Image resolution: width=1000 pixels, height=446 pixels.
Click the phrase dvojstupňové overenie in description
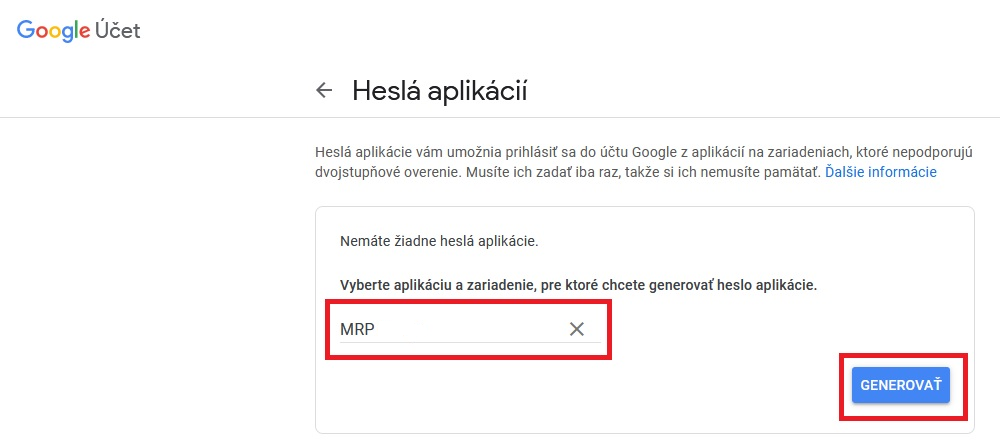[386, 172]
